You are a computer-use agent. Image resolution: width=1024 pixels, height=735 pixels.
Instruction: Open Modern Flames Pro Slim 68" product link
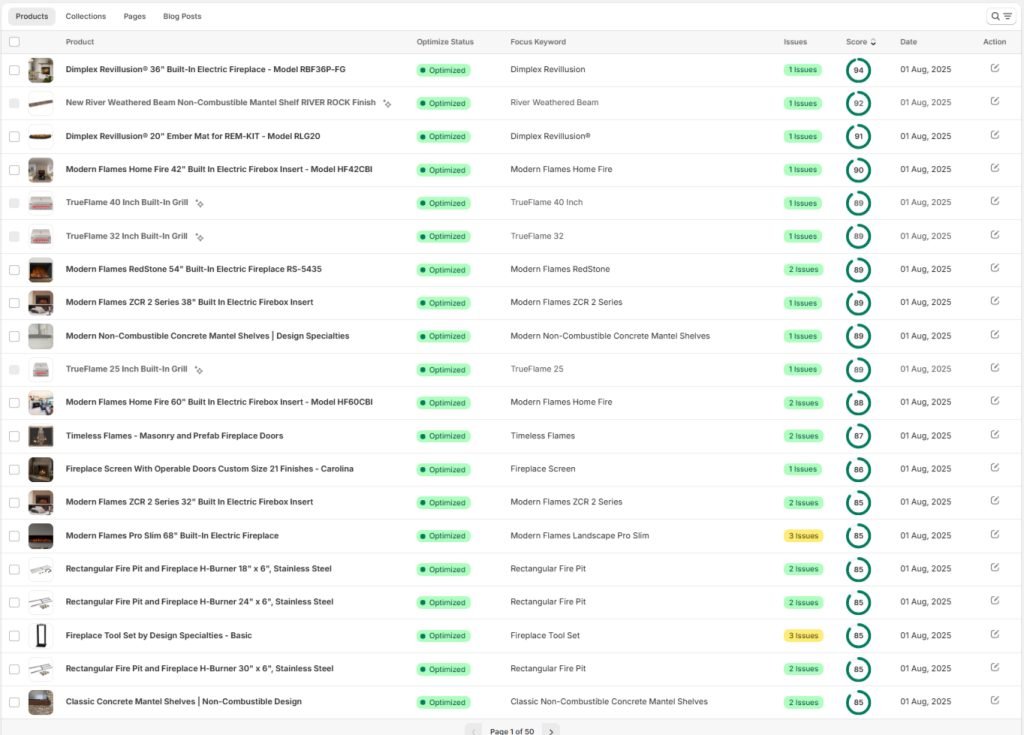172,536
